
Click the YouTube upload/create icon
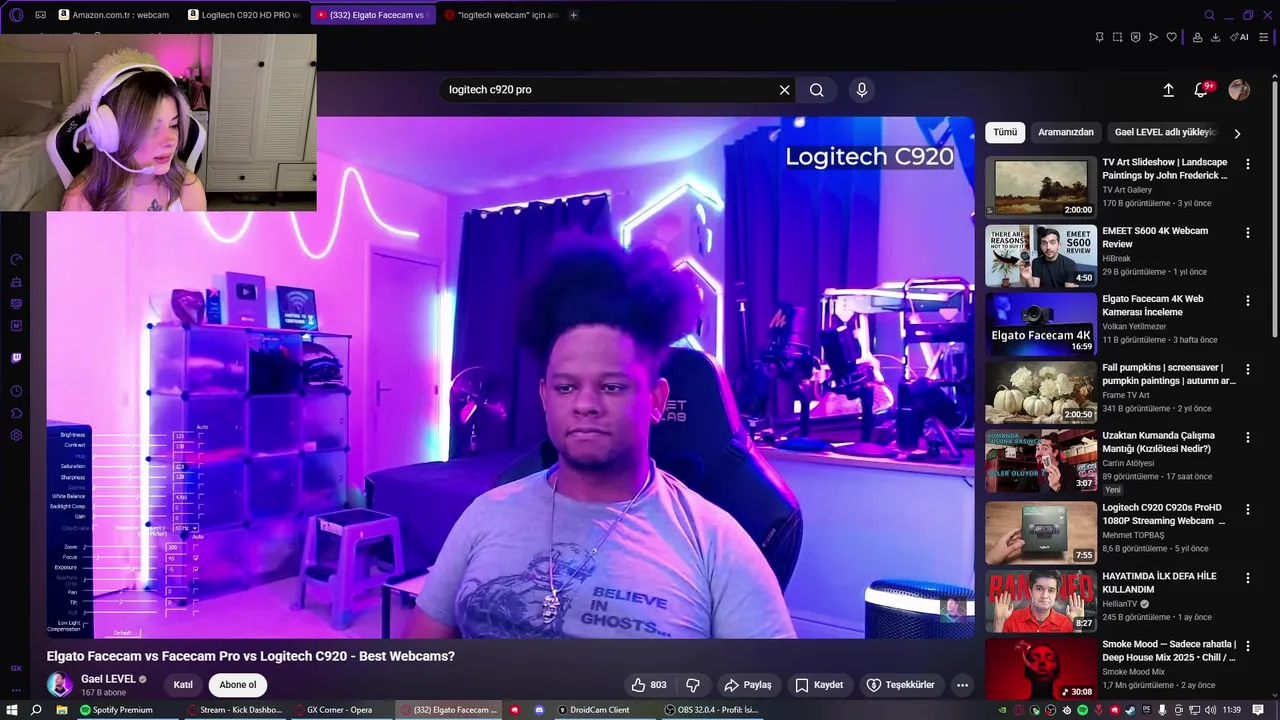click(1168, 90)
